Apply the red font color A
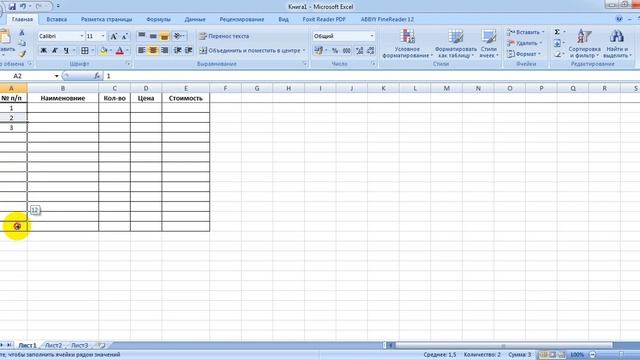 tap(120, 51)
